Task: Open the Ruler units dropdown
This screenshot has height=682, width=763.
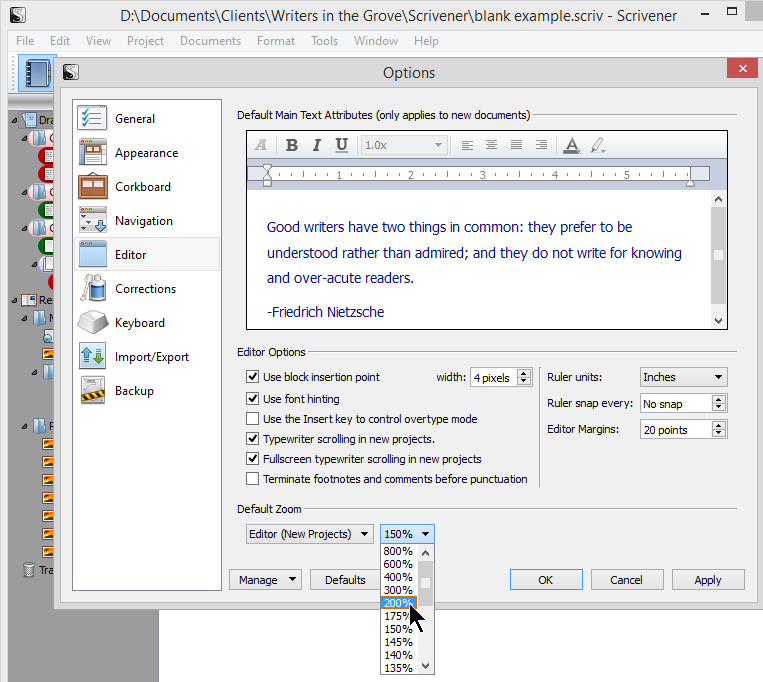Action: [683, 377]
